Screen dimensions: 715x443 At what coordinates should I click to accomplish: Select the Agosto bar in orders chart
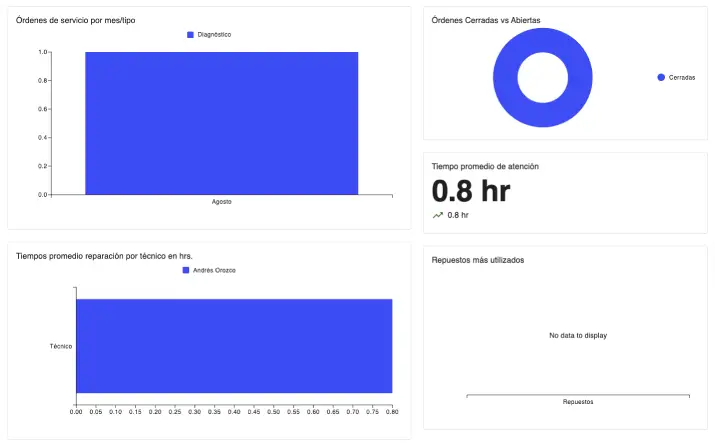pyautogui.click(x=221, y=122)
